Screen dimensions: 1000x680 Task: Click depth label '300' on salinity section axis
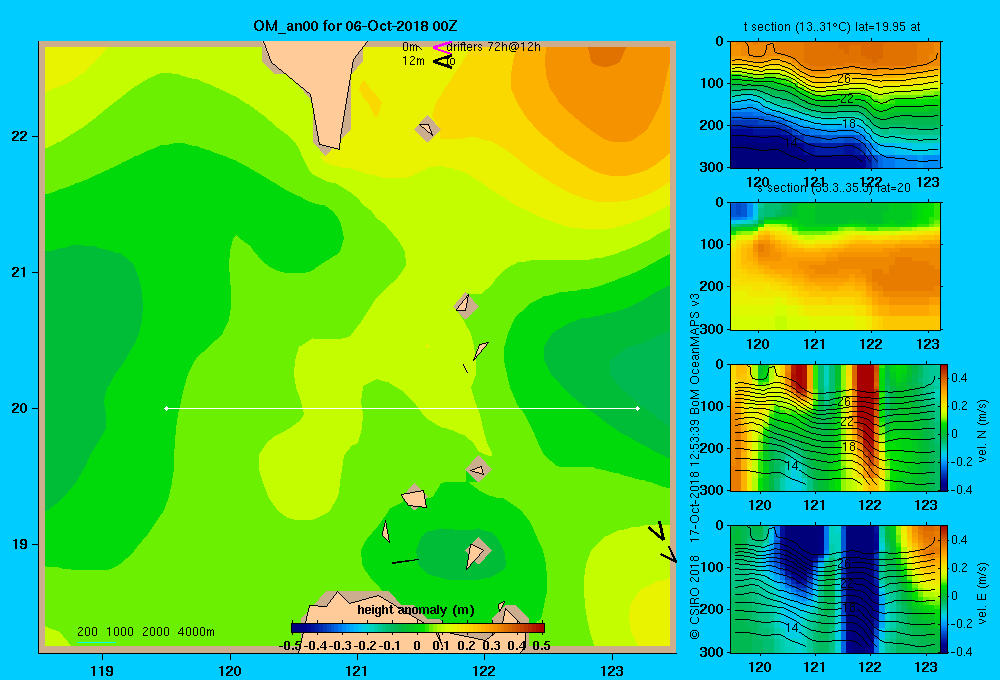(711, 329)
